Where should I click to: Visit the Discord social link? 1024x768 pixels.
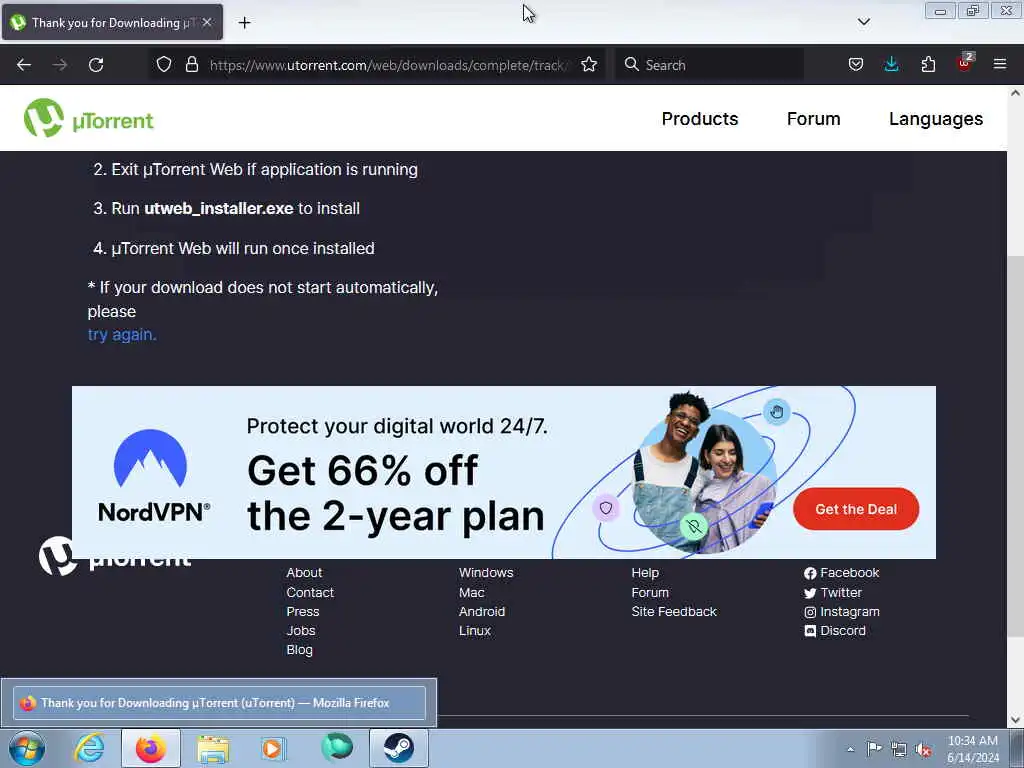835,631
